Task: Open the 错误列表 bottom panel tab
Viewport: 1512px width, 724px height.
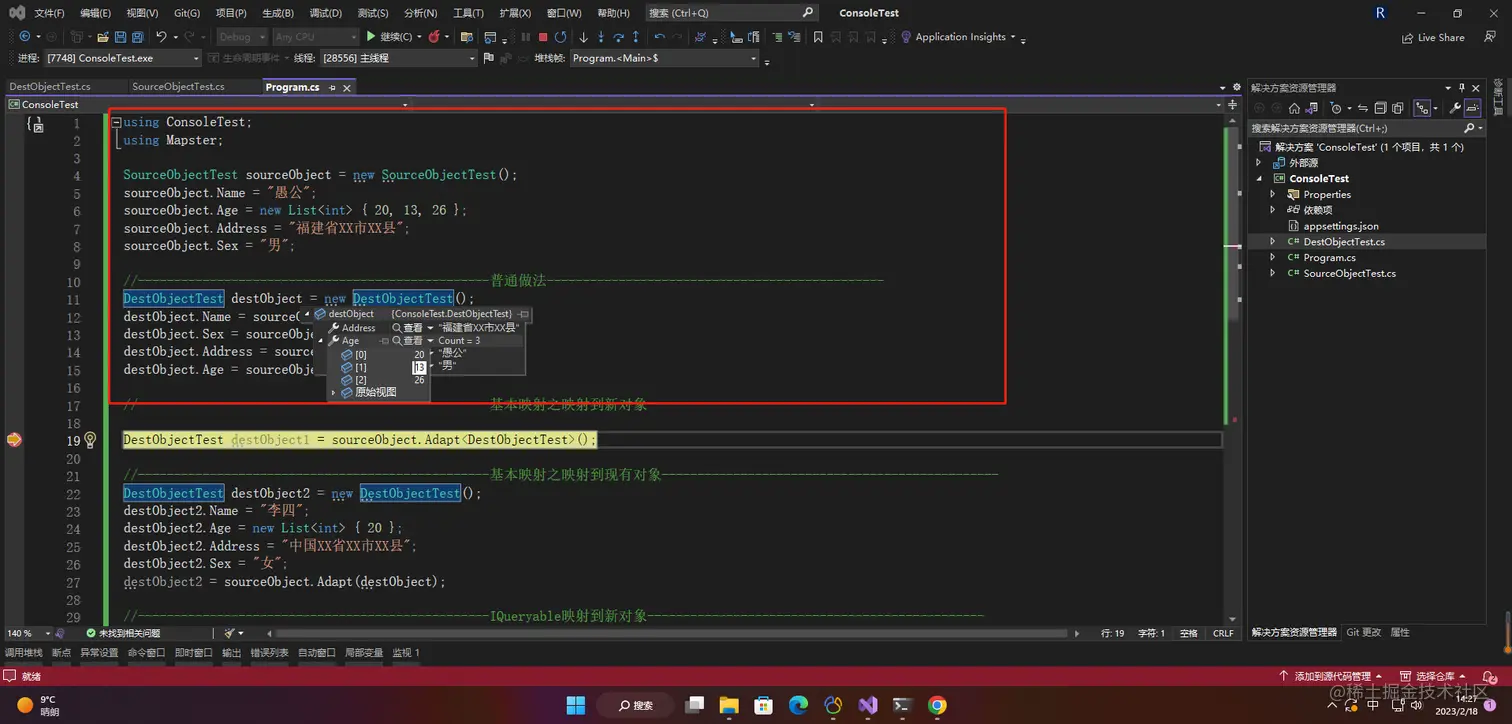Action: point(269,653)
